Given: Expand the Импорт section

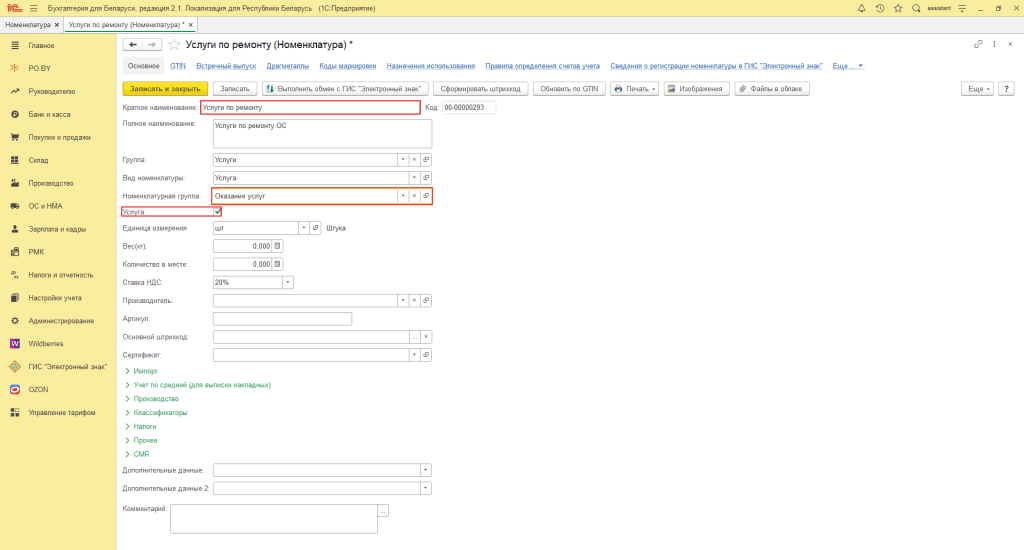Looking at the screenshot, I should 145,371.
